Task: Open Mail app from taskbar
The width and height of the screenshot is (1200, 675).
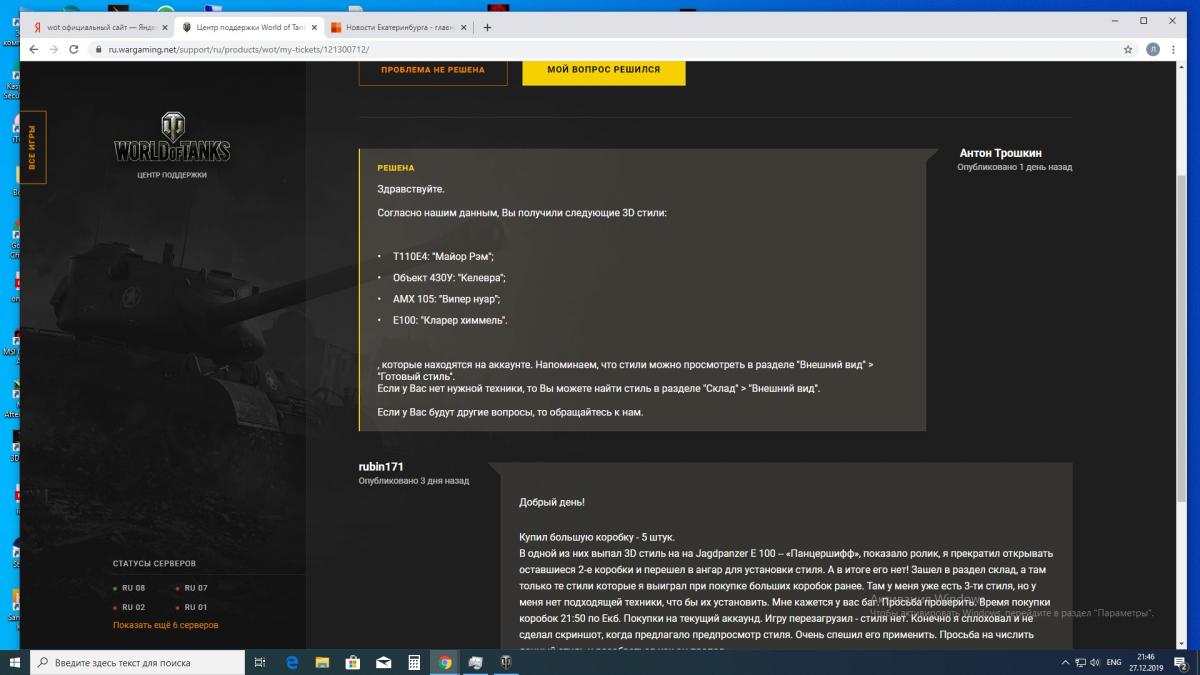Action: pyautogui.click(x=384, y=662)
